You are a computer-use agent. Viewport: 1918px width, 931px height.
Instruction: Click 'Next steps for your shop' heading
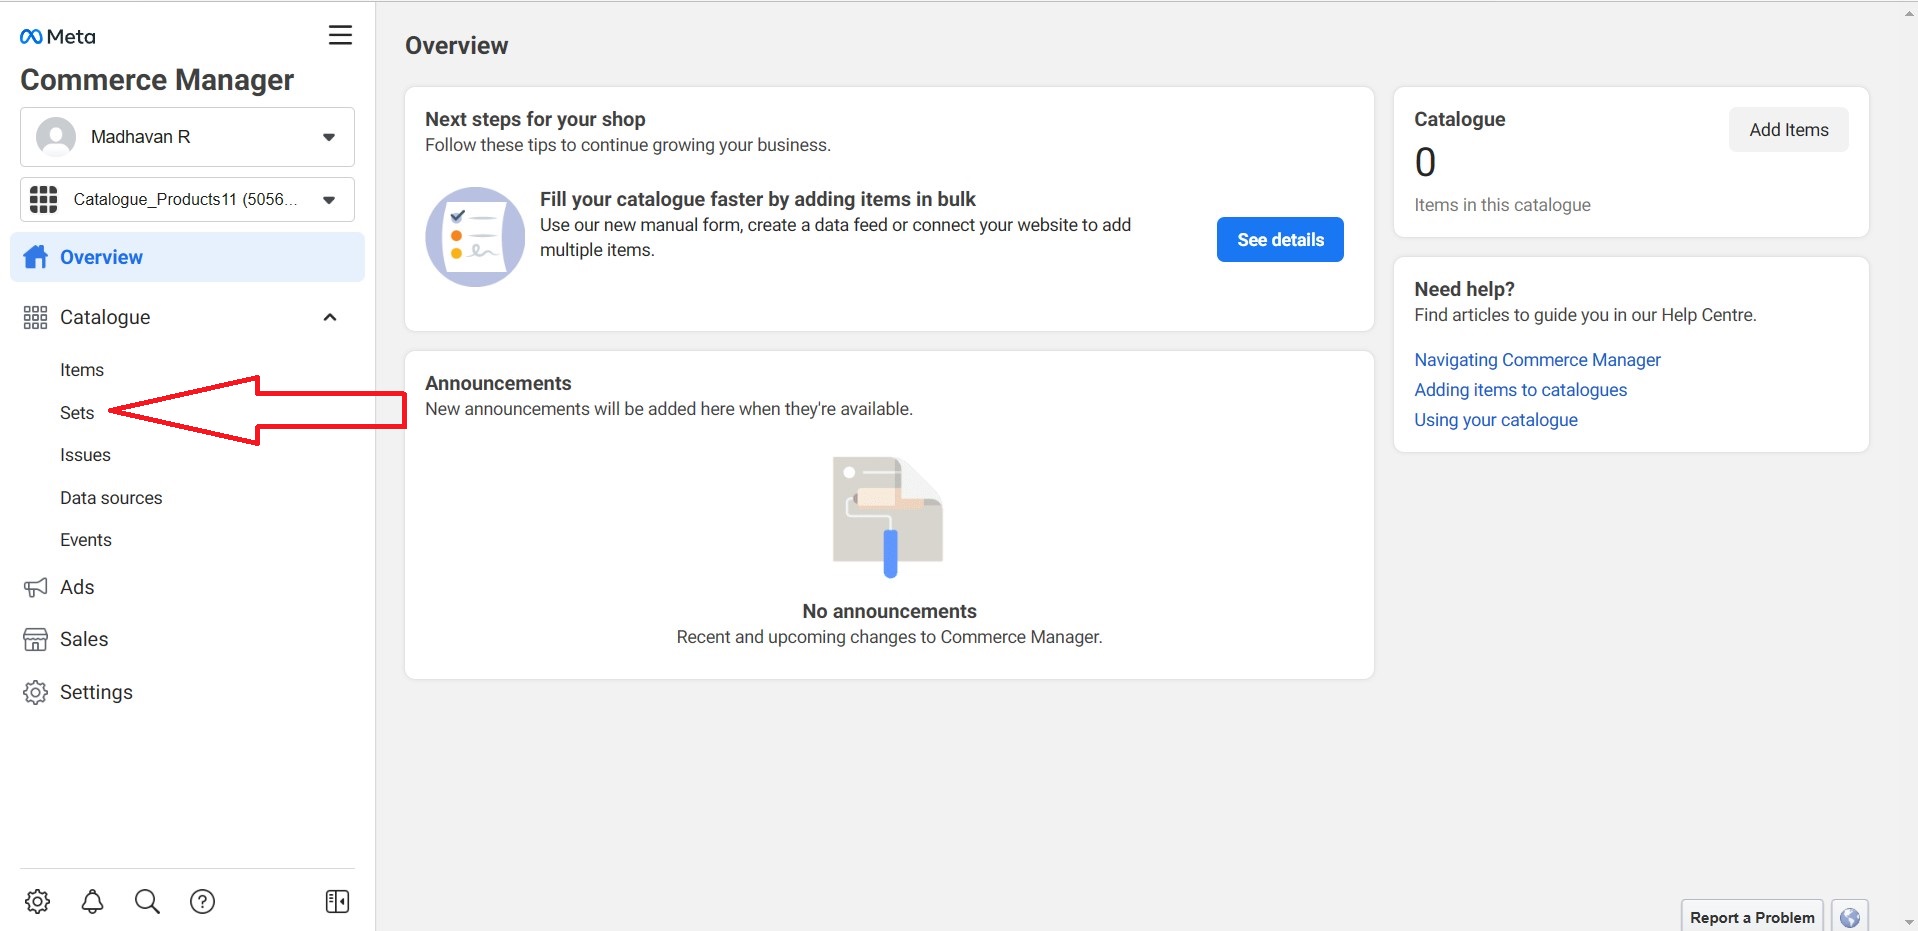tap(535, 119)
